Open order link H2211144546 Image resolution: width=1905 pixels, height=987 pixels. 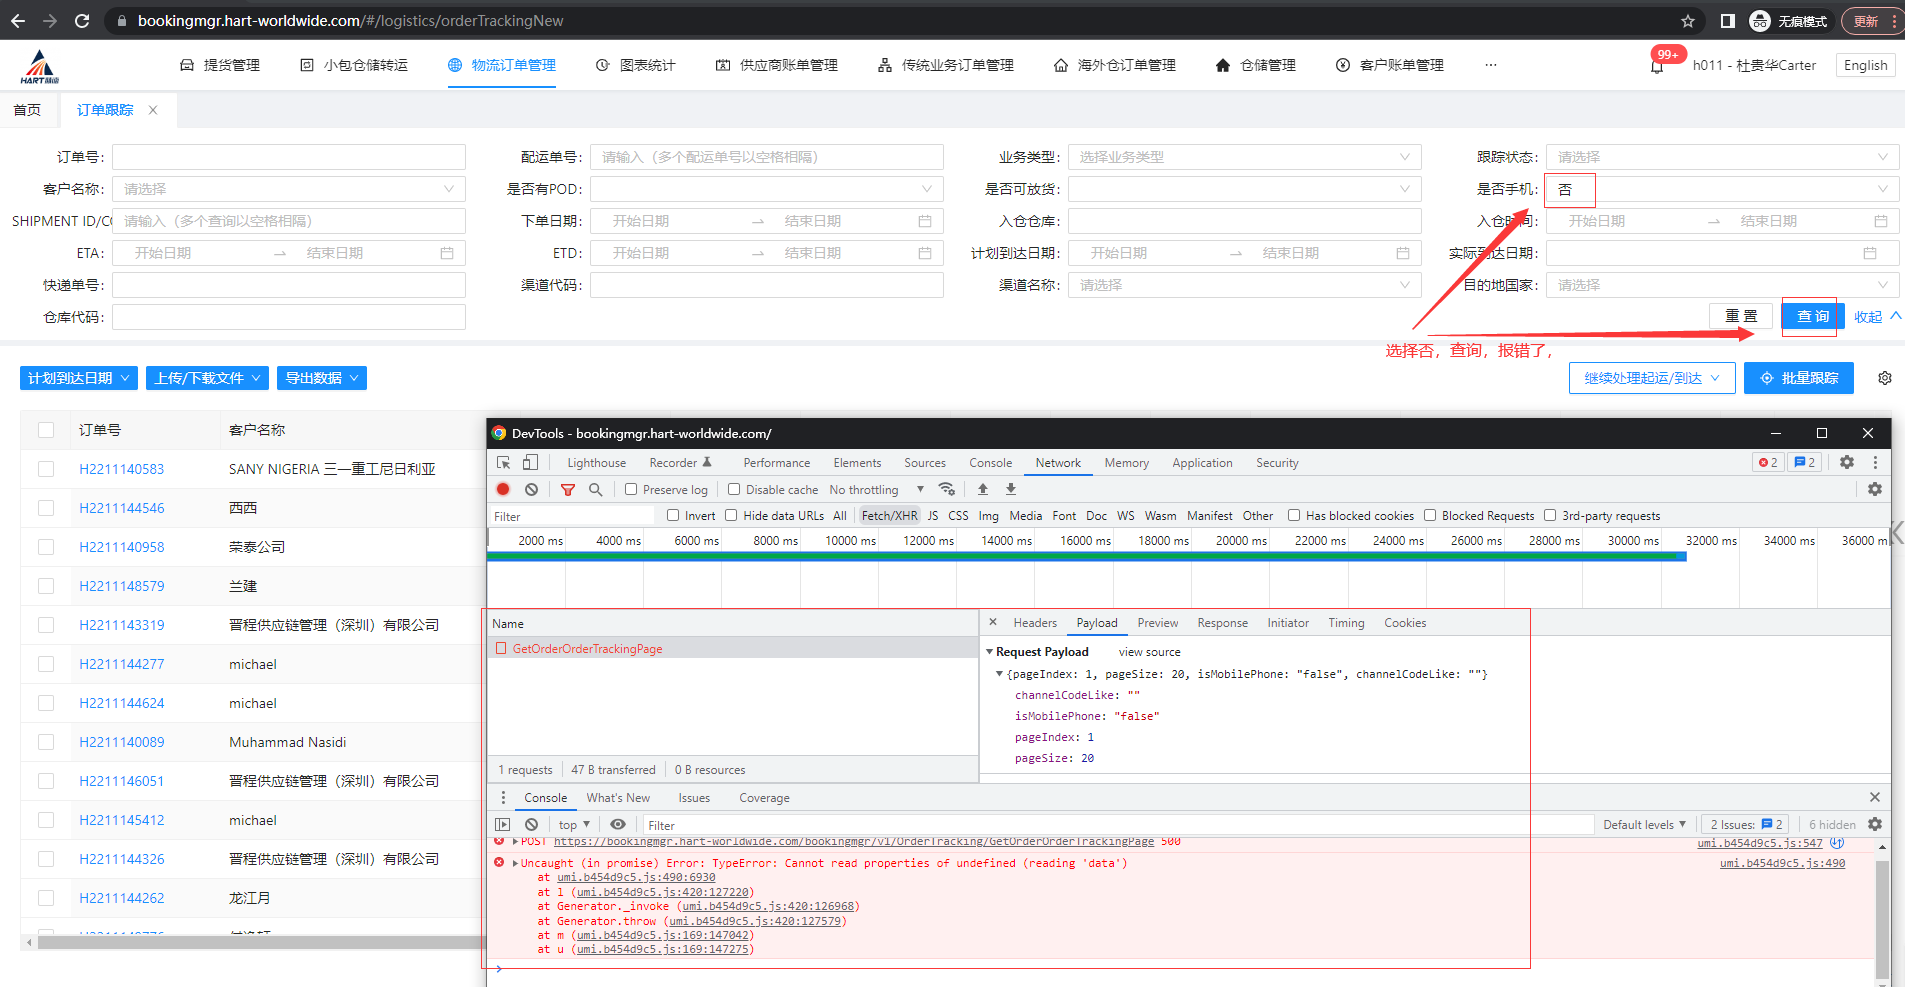(122, 508)
